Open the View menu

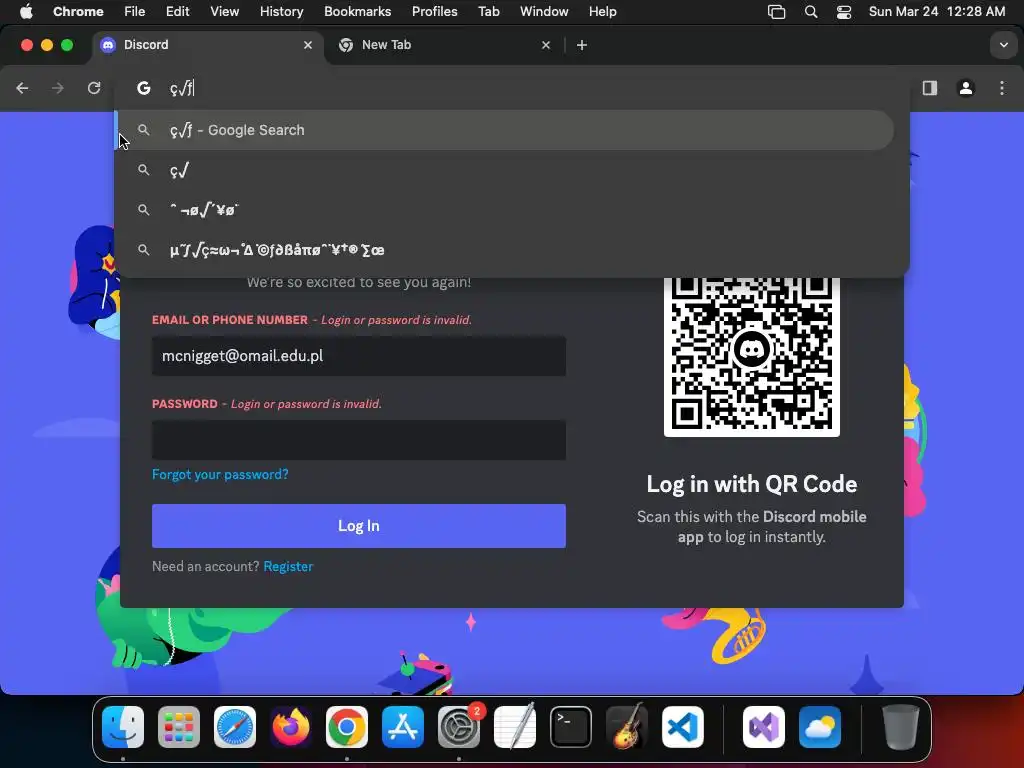pos(224,12)
